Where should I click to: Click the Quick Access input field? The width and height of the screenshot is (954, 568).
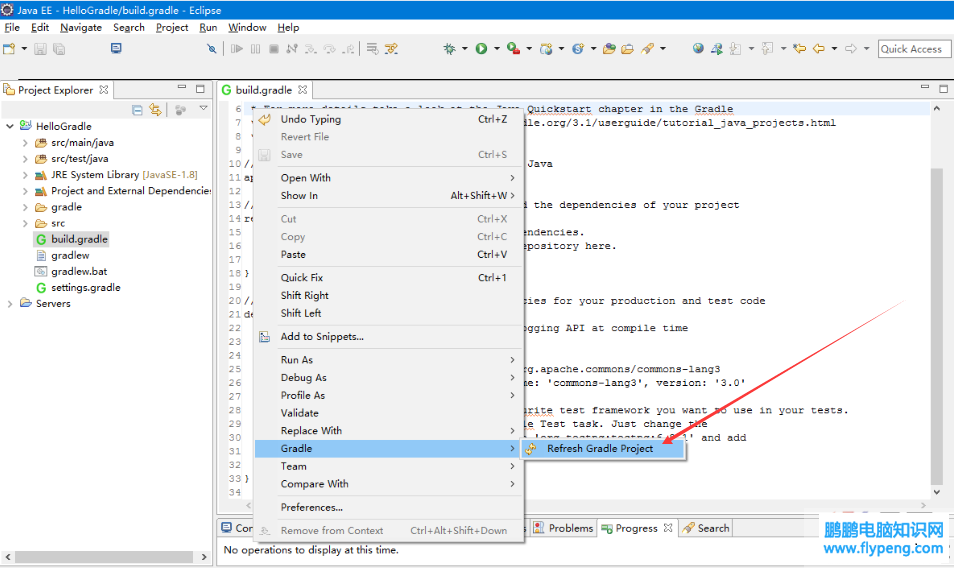[914, 49]
